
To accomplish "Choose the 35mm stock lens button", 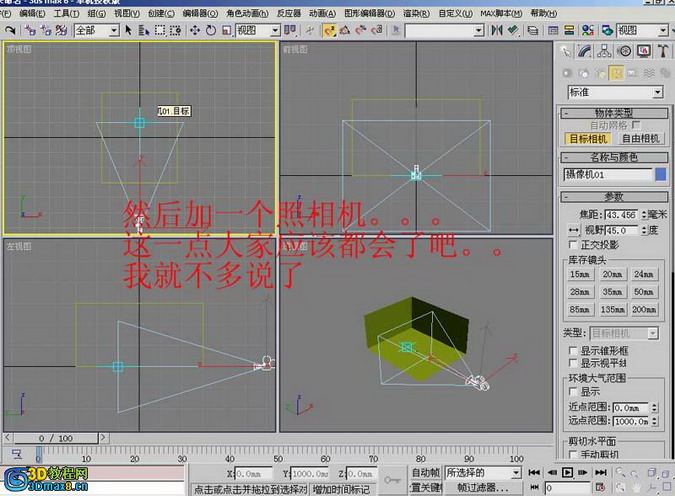I will pos(612,291).
